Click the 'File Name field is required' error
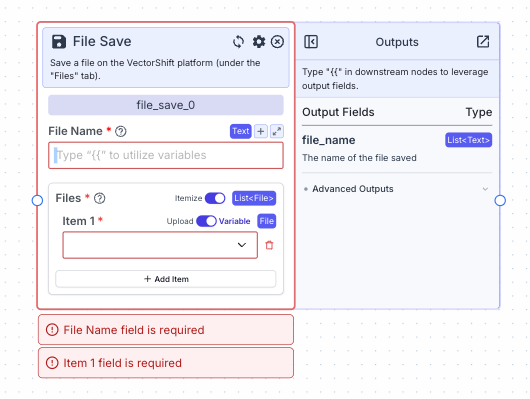Viewport: 530px width, 399px height. pos(166,330)
